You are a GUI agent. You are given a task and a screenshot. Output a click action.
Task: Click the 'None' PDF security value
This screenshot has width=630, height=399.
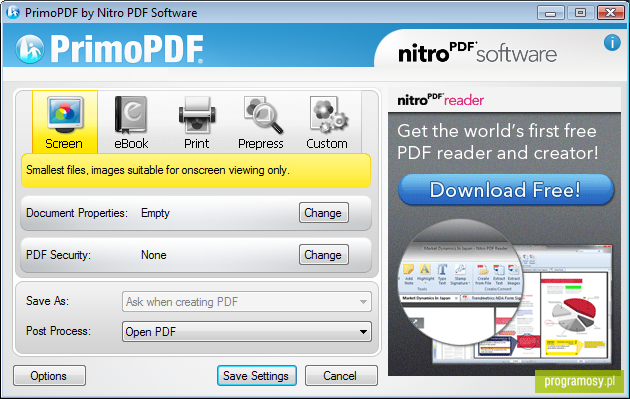pyautogui.click(x=153, y=255)
